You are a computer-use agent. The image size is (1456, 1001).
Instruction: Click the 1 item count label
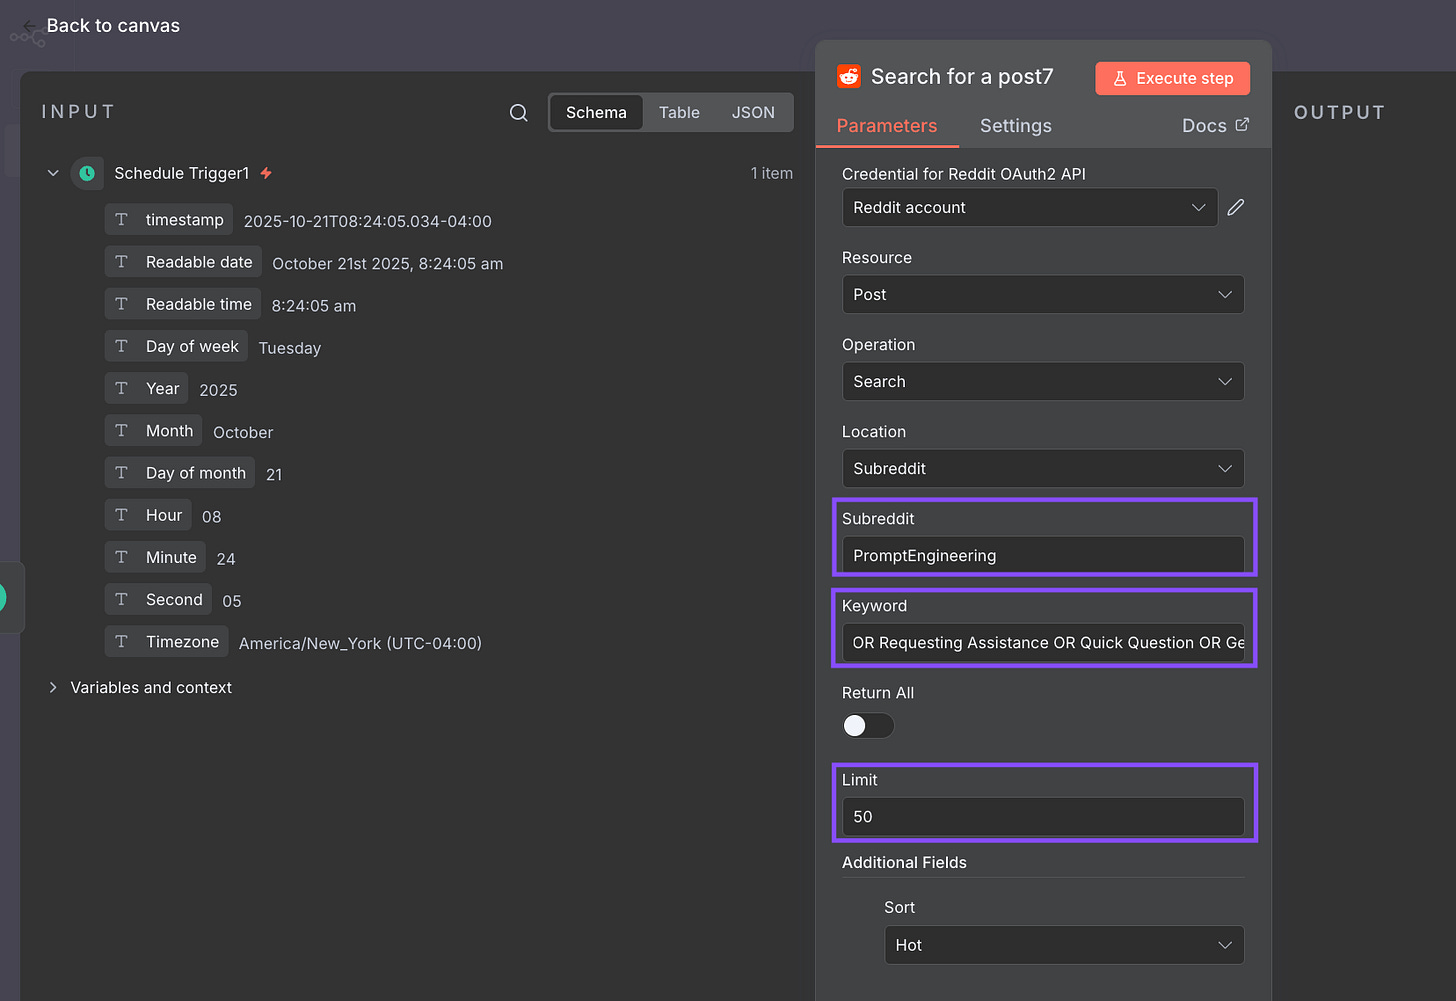coord(772,173)
